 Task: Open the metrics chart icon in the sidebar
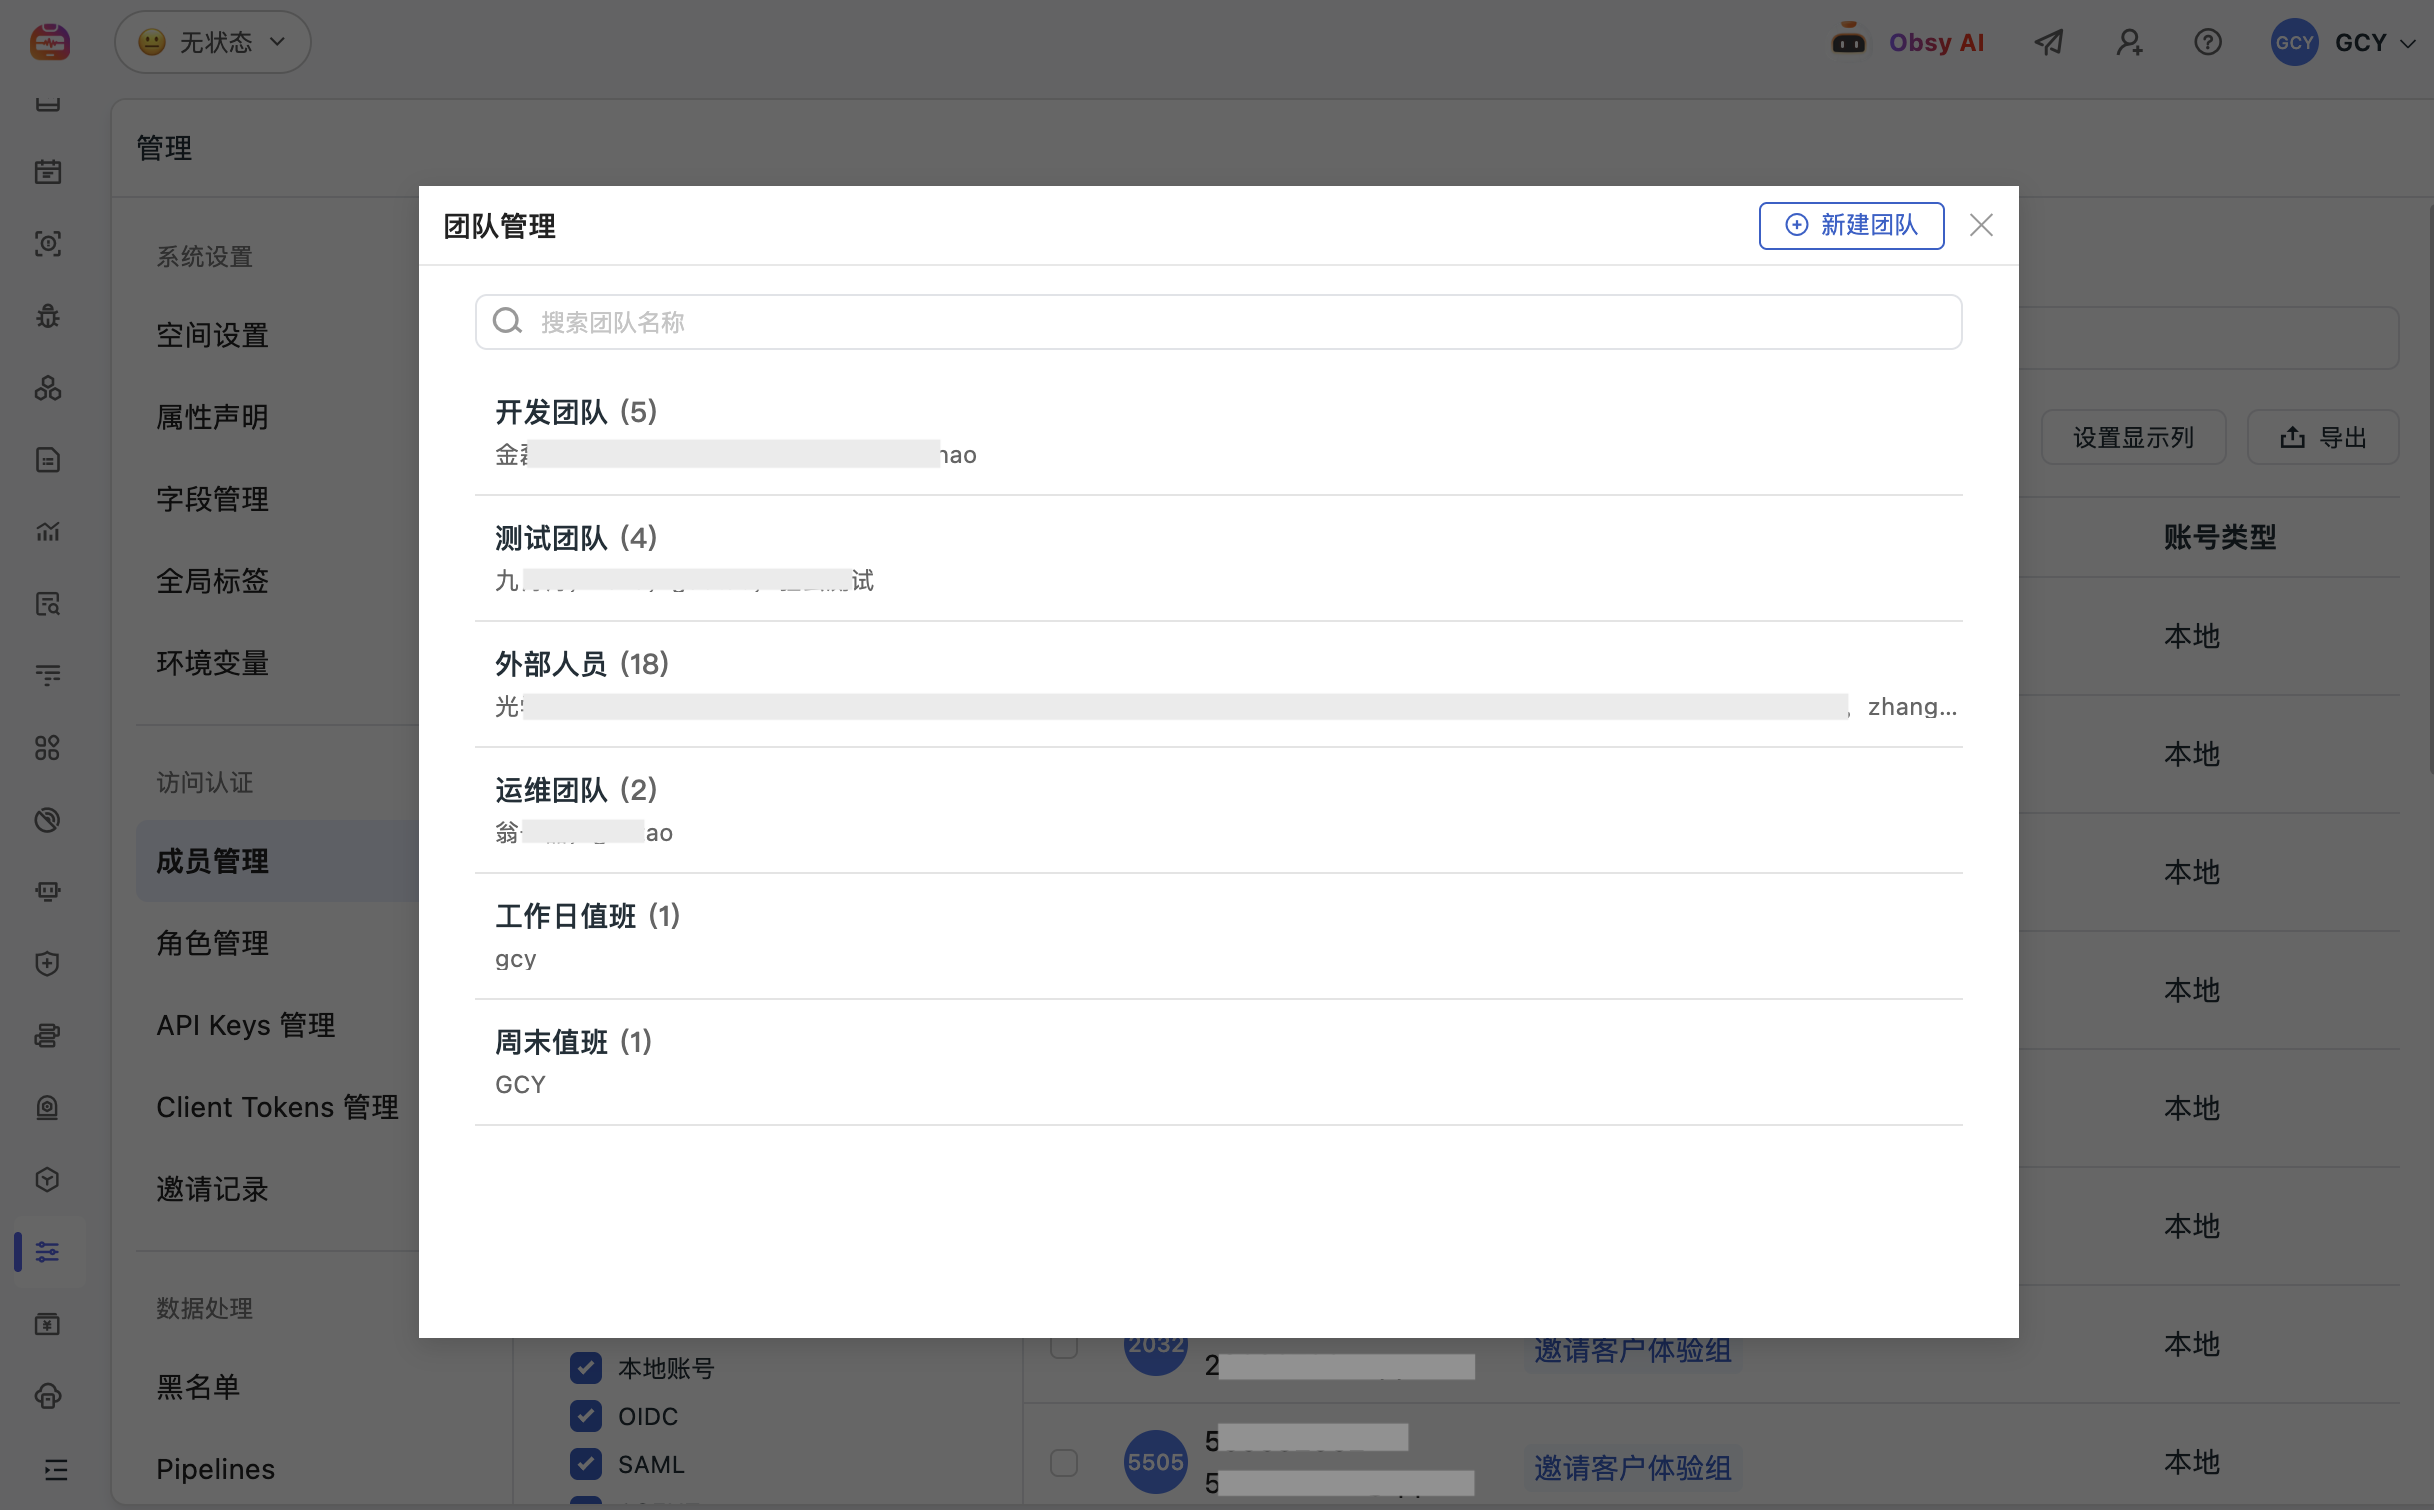pyautogui.click(x=48, y=532)
